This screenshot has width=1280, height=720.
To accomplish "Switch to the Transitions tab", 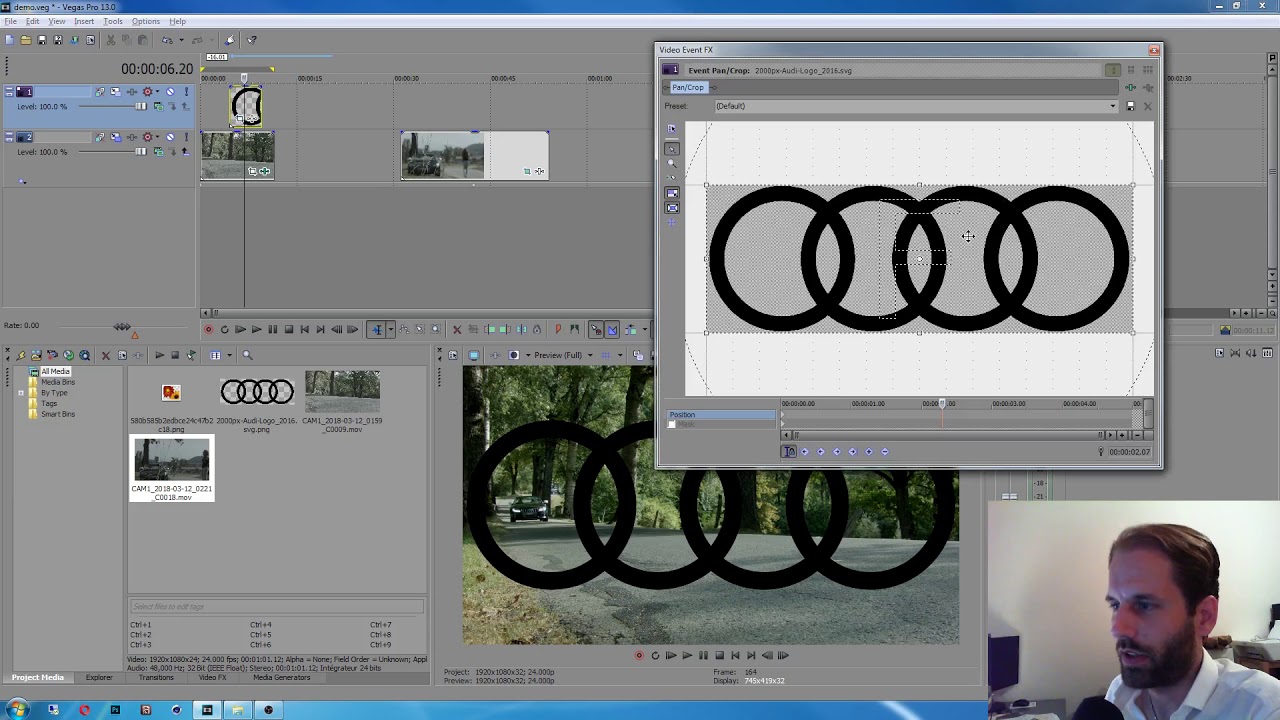I will coord(156,678).
